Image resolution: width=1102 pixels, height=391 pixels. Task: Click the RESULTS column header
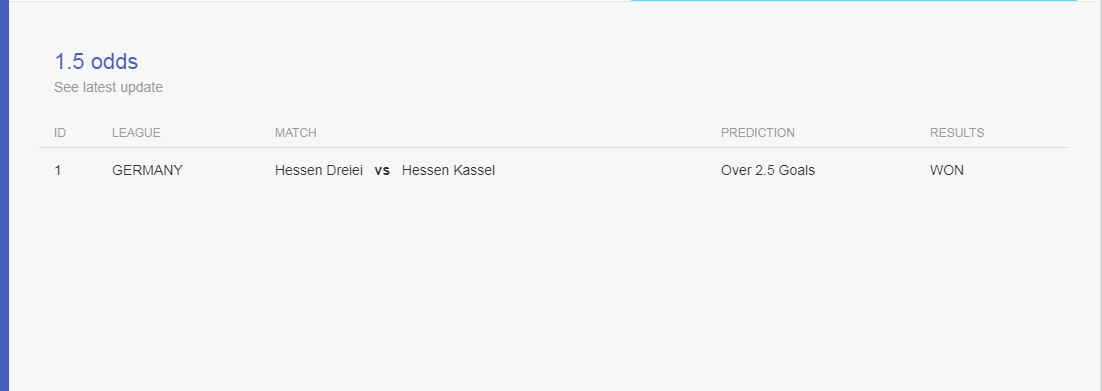point(957,133)
